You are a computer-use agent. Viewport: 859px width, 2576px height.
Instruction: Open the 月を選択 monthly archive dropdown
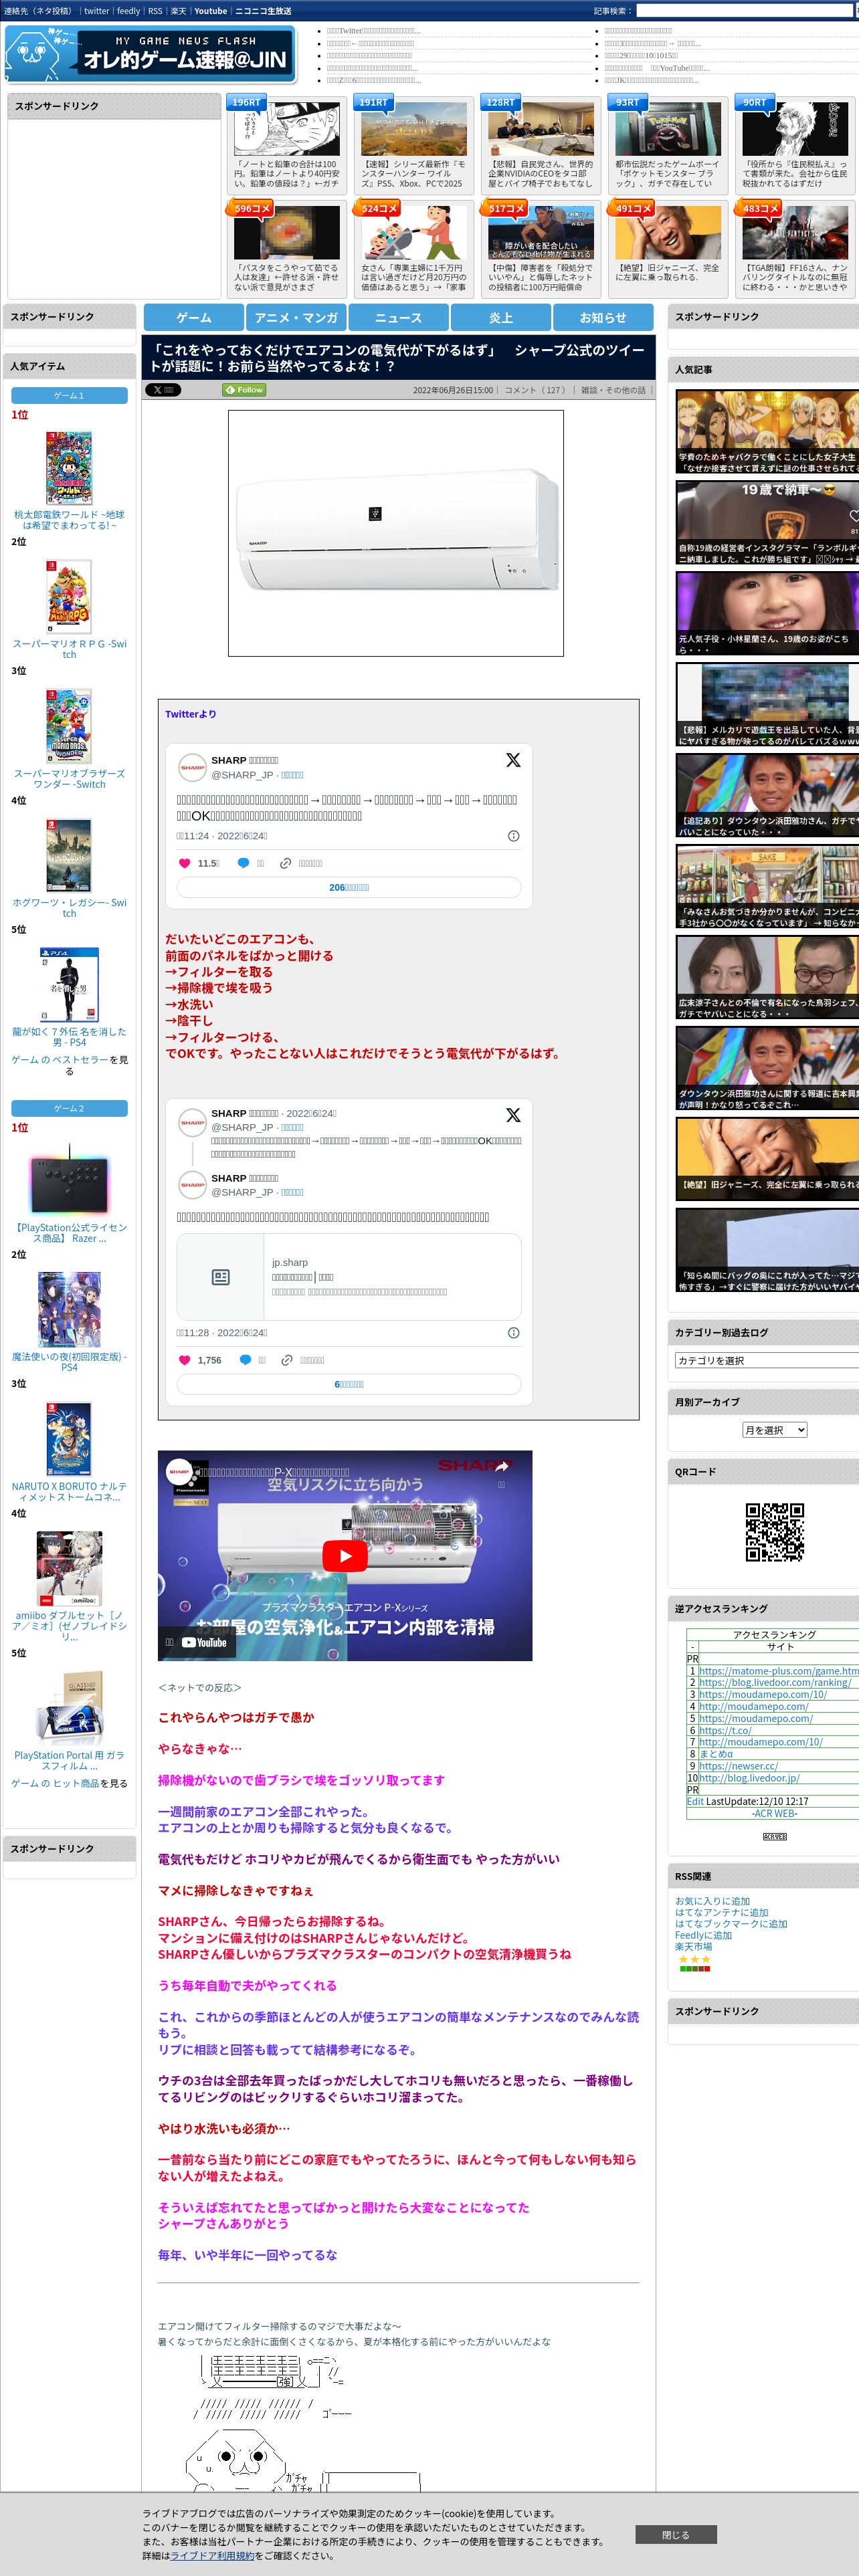click(x=774, y=1430)
